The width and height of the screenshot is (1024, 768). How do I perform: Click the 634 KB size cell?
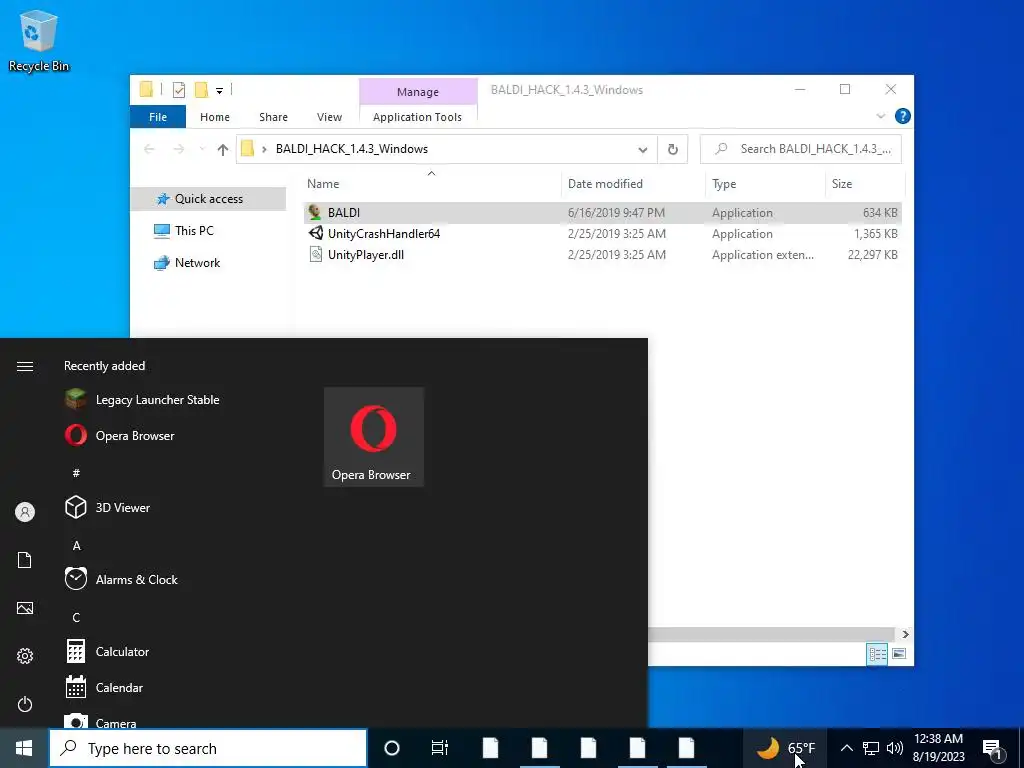click(880, 212)
